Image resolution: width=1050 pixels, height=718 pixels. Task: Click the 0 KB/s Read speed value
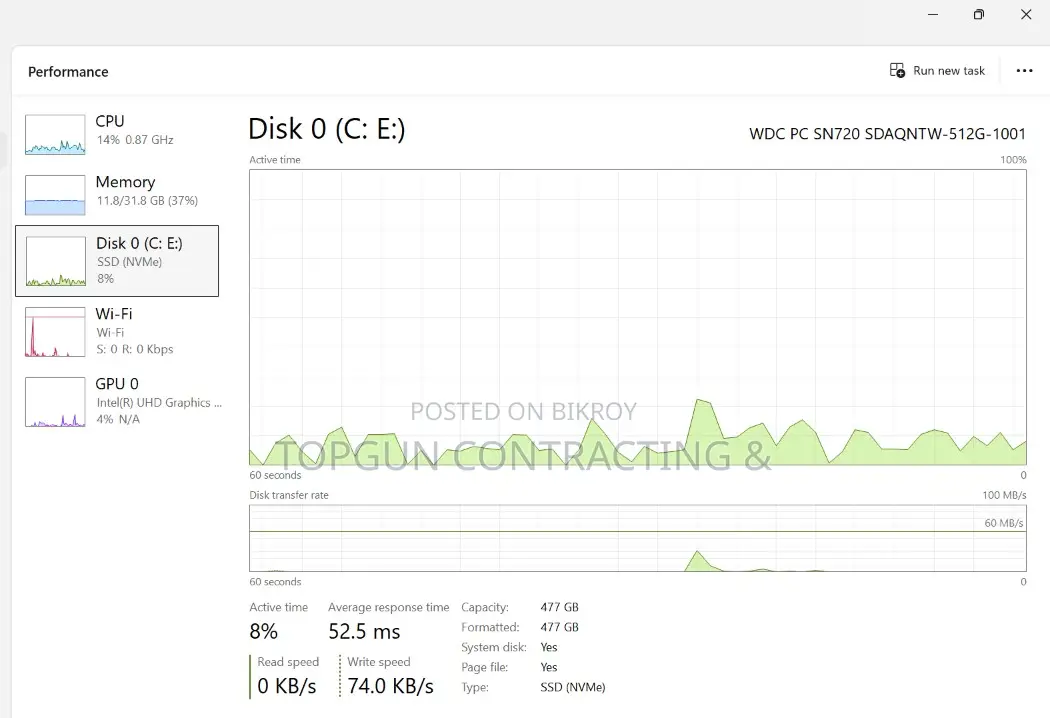click(287, 686)
